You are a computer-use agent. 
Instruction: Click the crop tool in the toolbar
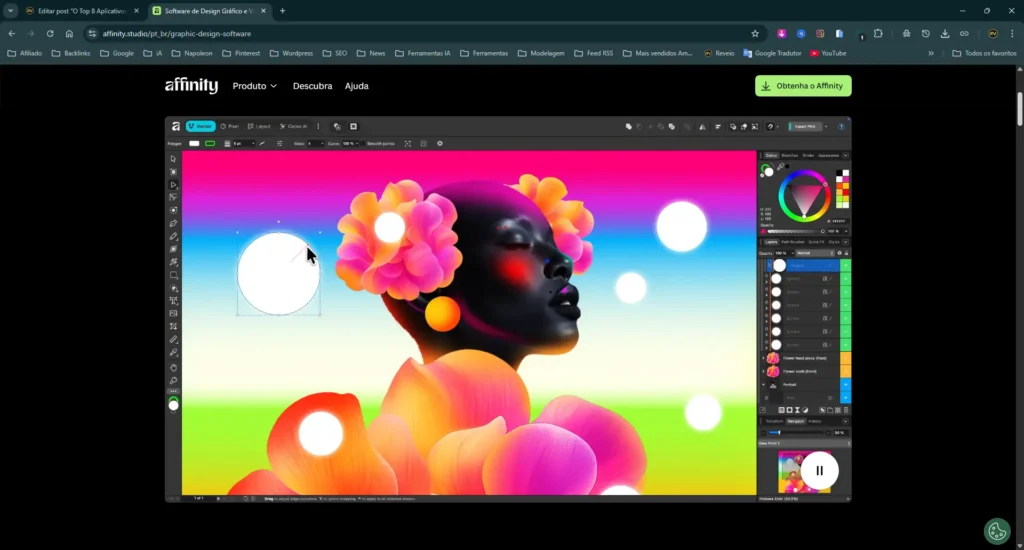173,326
